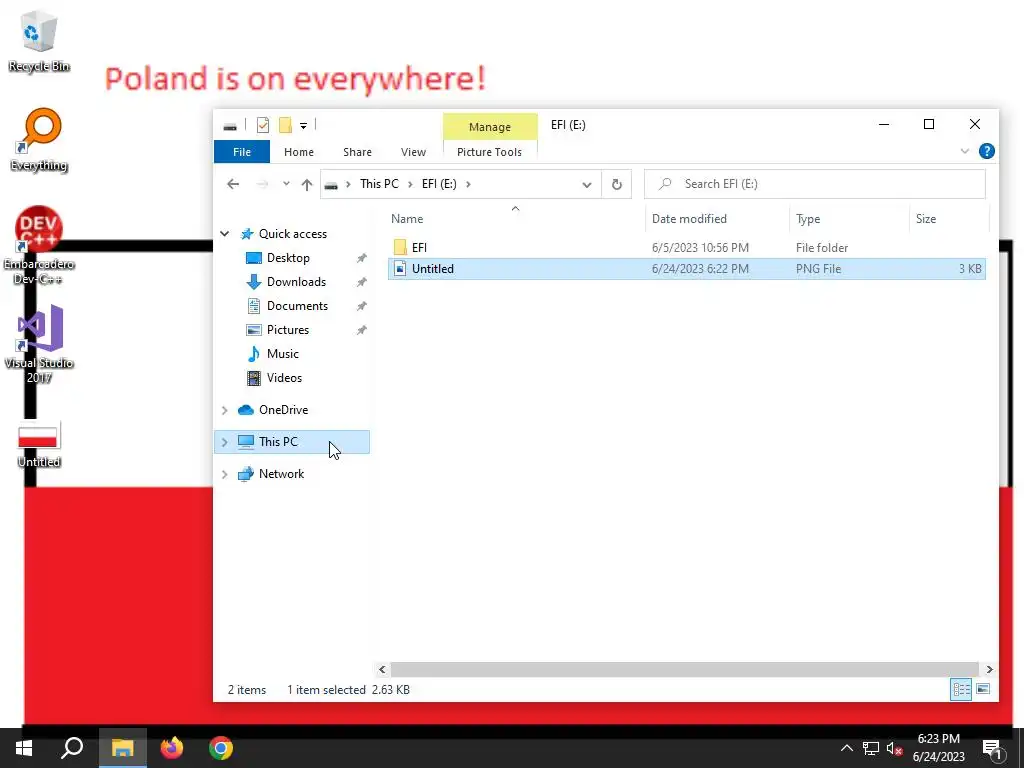Expand the Network tree node
The image size is (1024, 768).
coord(225,474)
